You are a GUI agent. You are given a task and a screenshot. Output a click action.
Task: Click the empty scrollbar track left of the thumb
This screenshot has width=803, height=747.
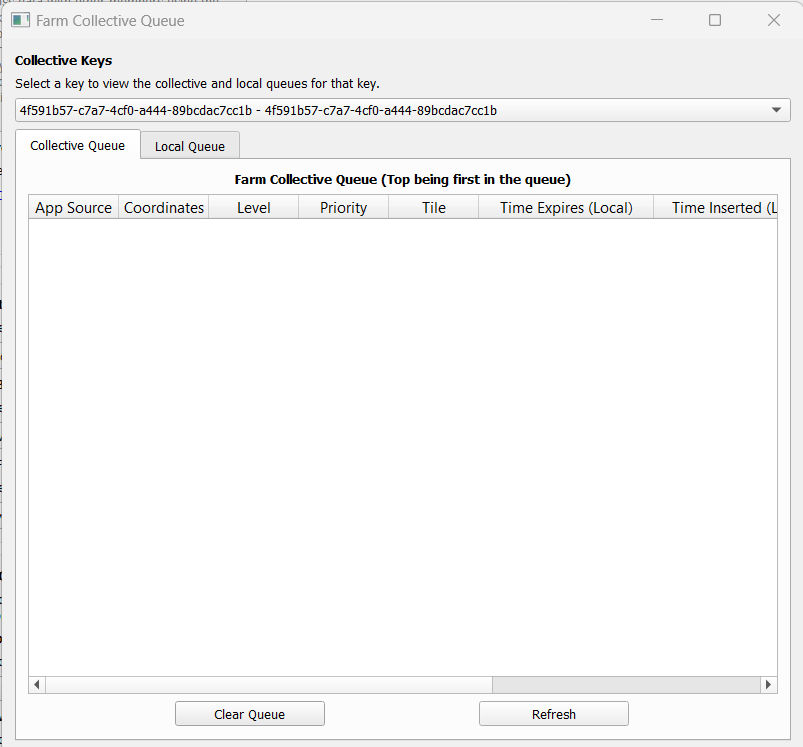coord(270,685)
